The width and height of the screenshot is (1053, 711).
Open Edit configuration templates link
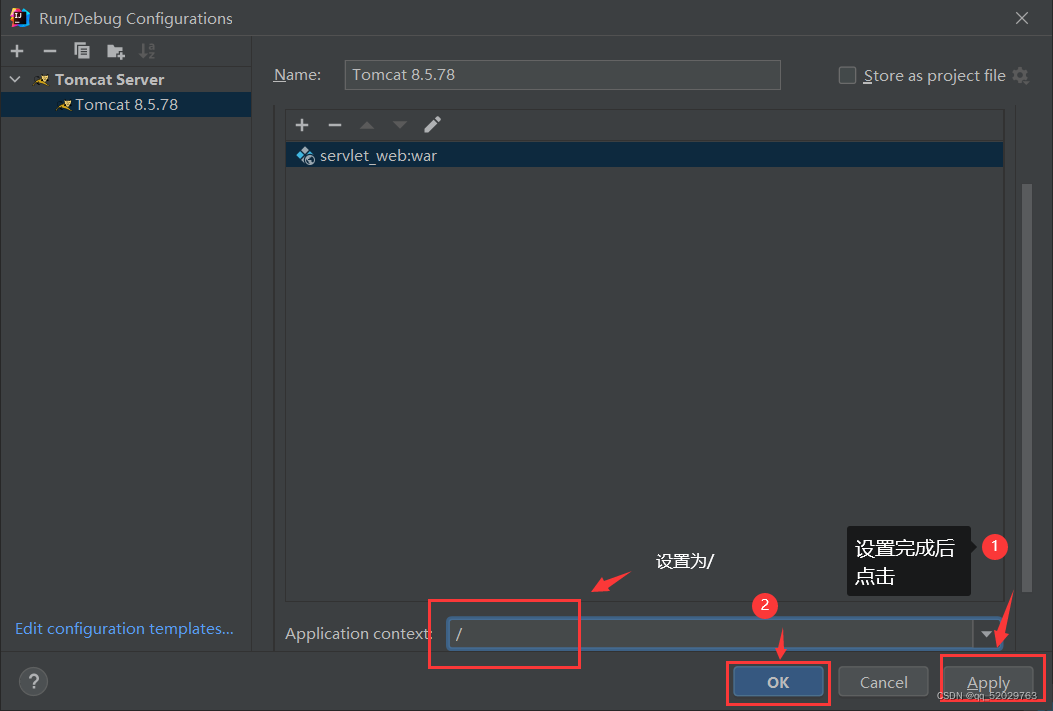(x=124, y=628)
